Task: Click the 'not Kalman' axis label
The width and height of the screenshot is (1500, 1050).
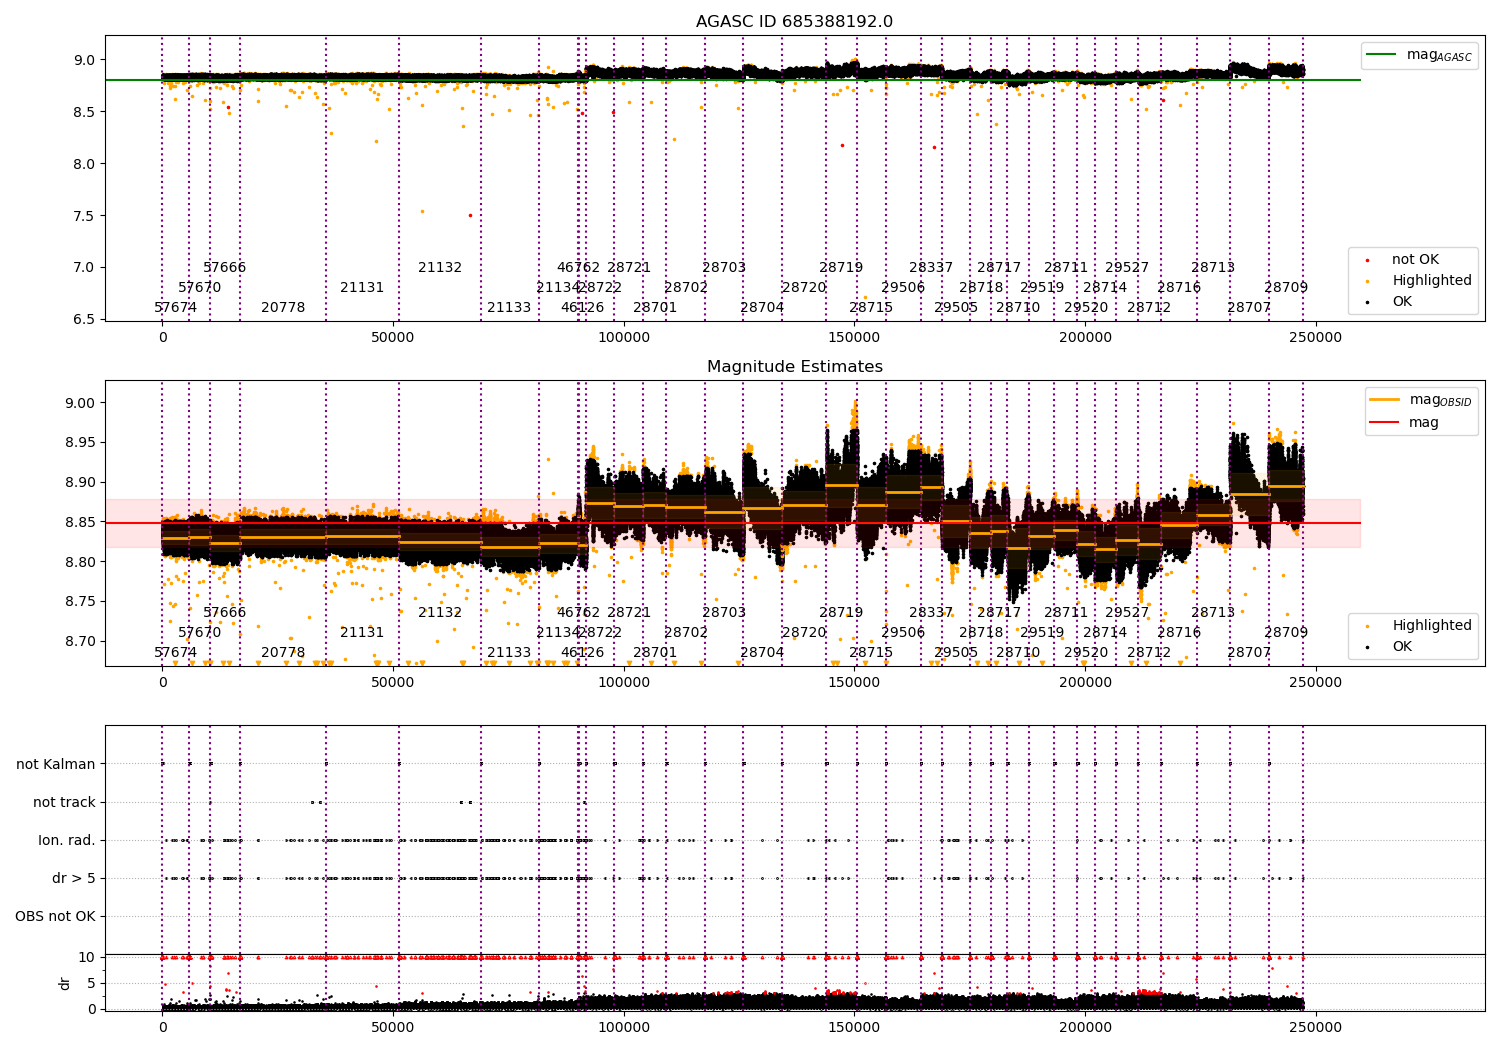Action: pos(56,765)
